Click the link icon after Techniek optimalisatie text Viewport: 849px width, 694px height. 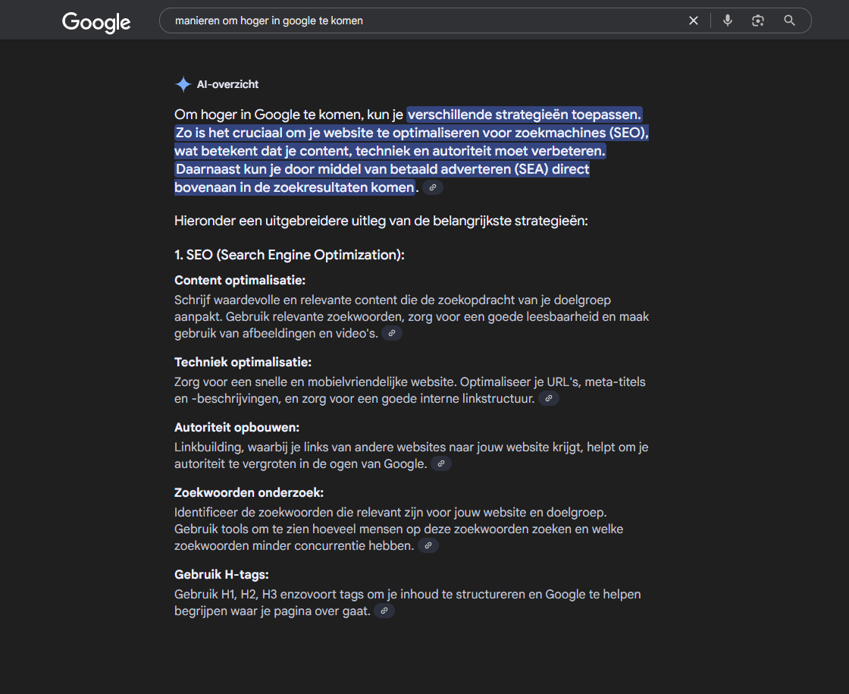[x=547, y=398]
